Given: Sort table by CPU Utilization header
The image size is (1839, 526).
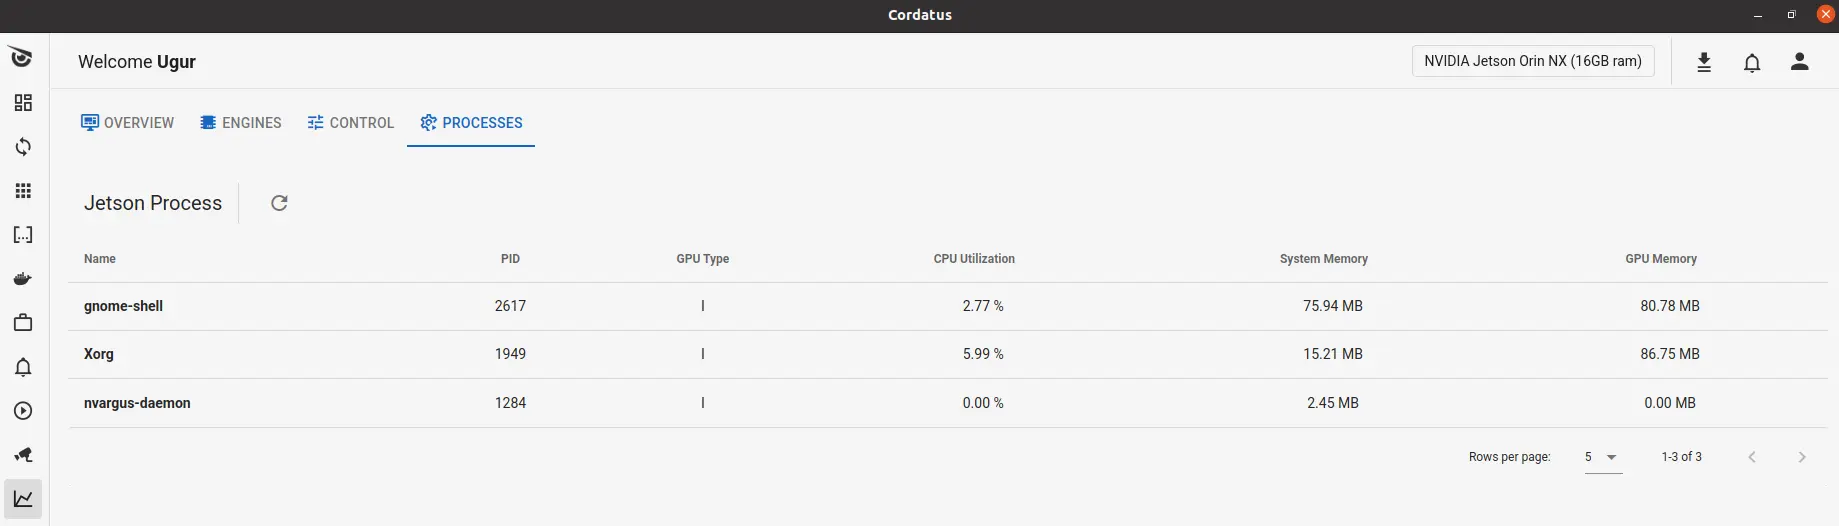Looking at the screenshot, I should click(973, 259).
